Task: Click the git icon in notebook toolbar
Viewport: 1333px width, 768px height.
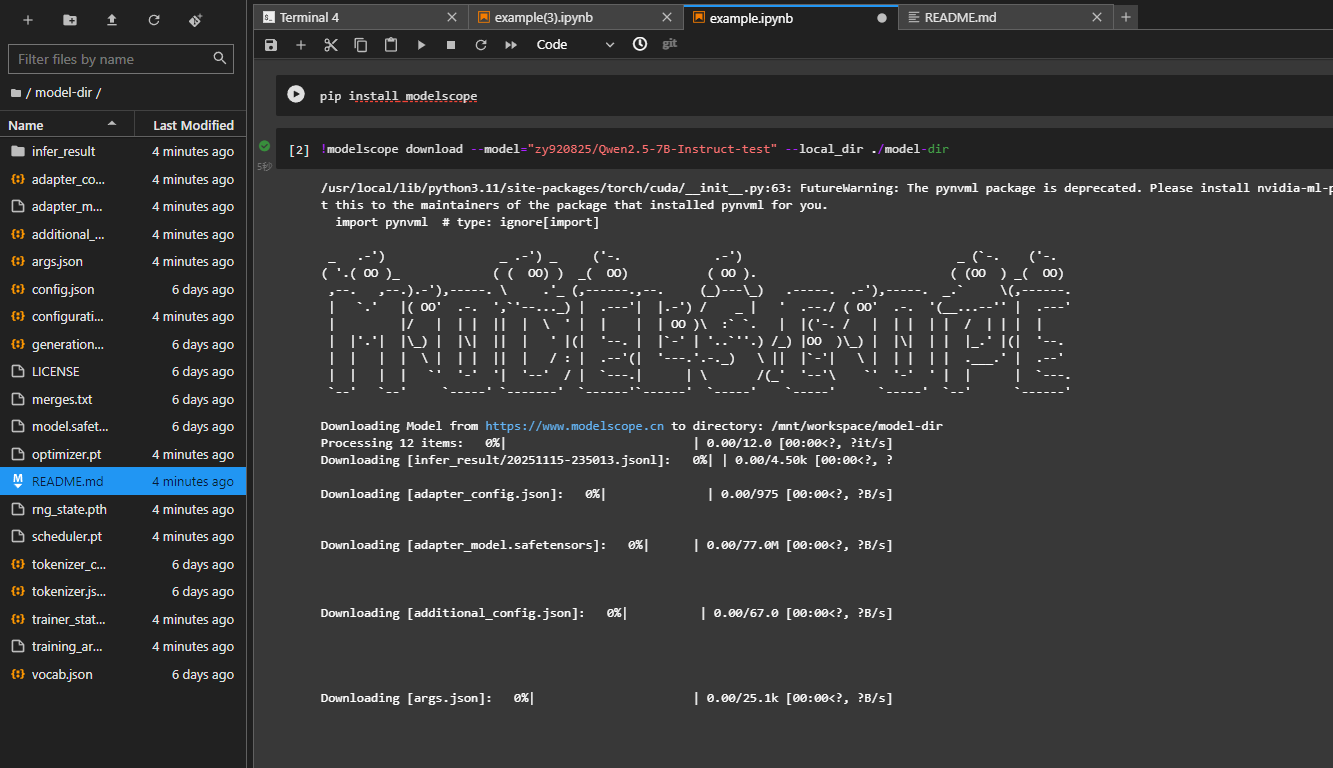Action: pos(670,44)
